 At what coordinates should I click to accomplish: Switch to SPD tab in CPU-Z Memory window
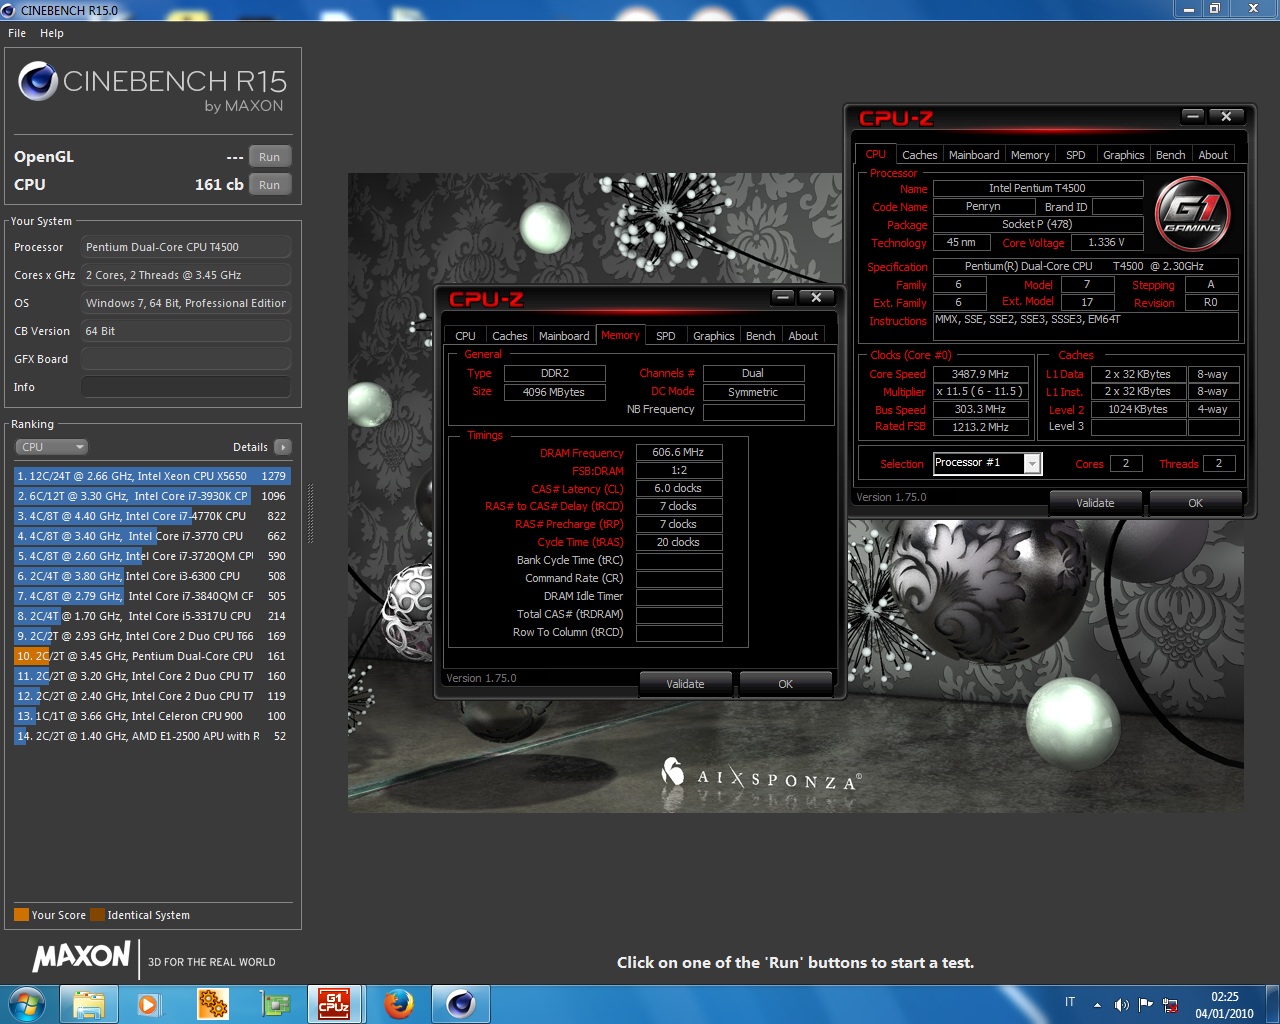click(x=666, y=336)
